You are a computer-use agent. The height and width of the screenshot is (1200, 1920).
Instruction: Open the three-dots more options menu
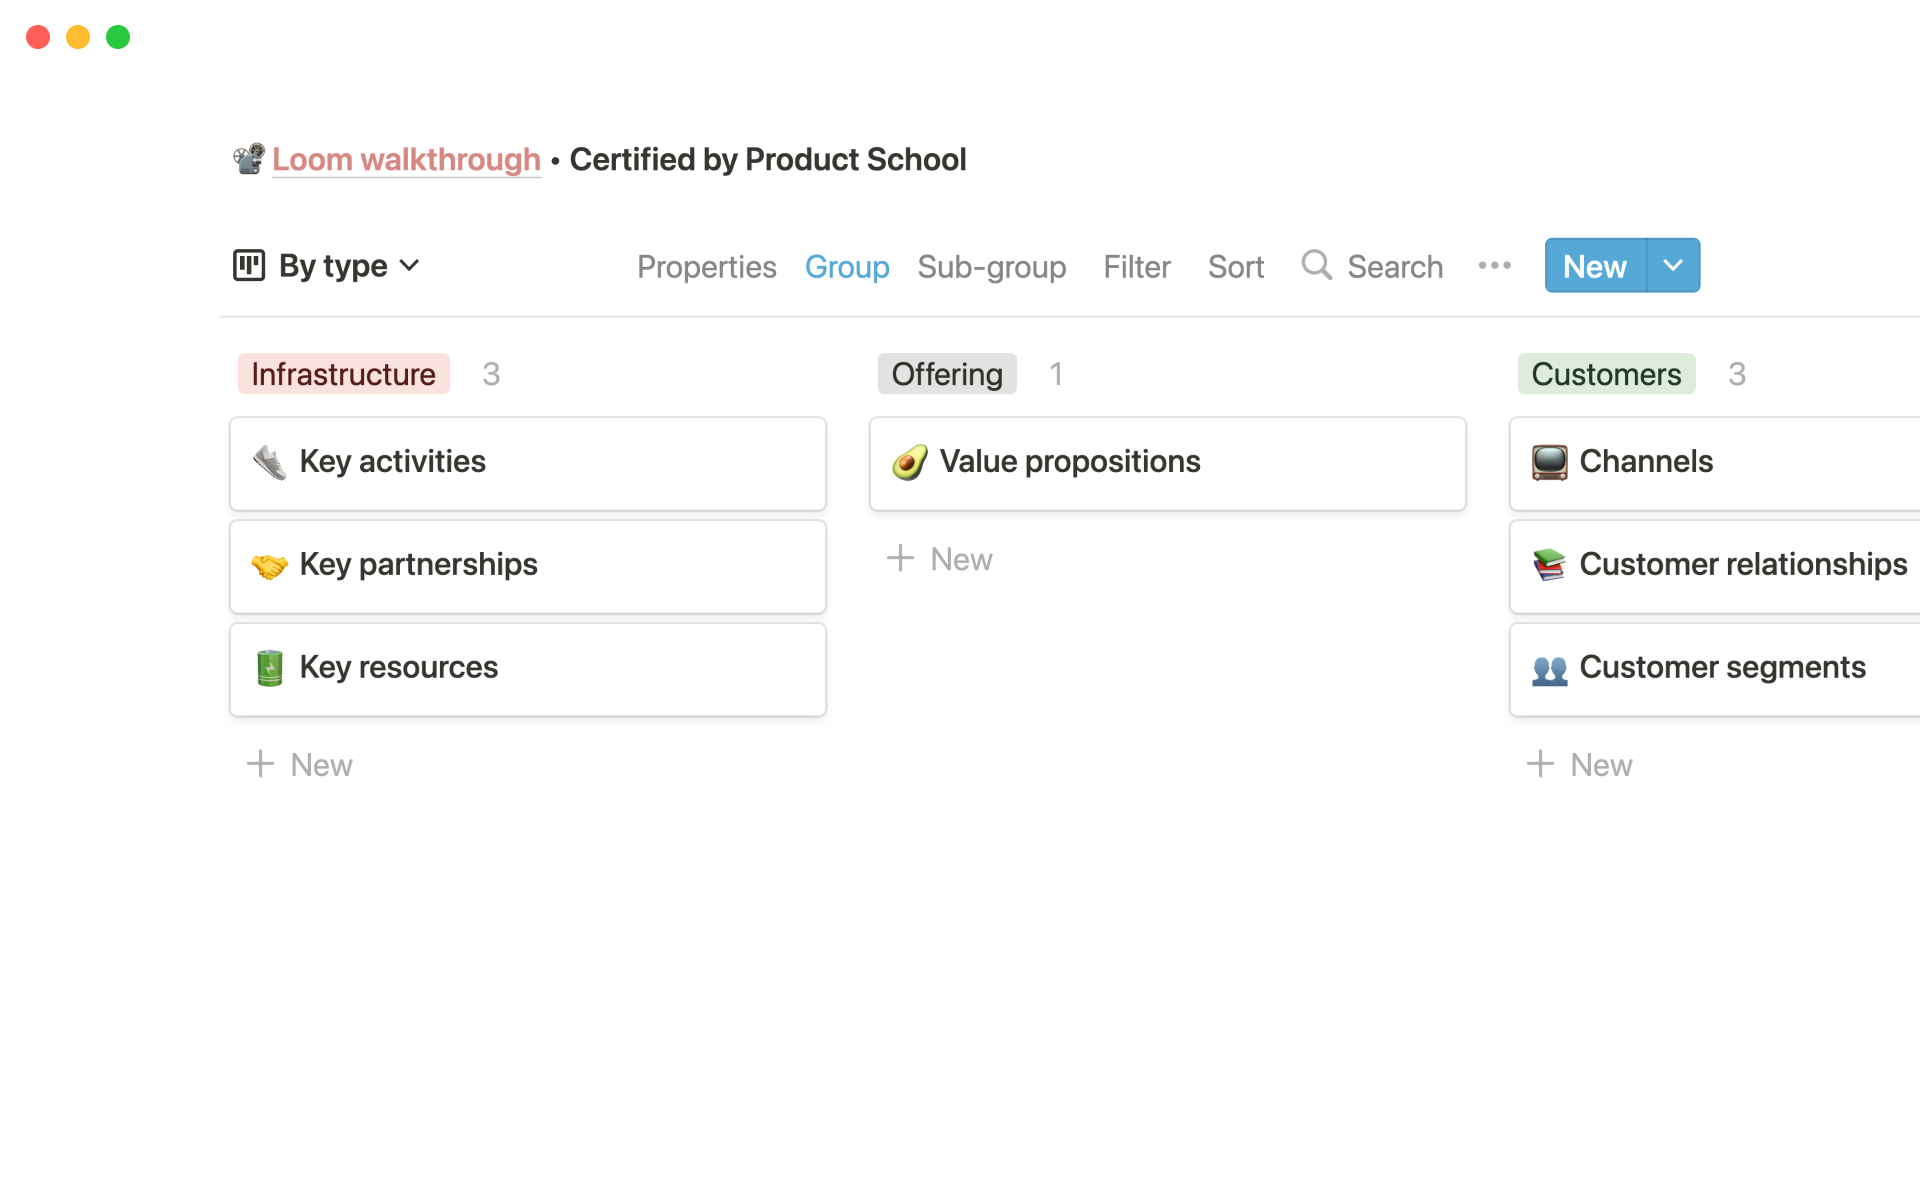(1494, 266)
